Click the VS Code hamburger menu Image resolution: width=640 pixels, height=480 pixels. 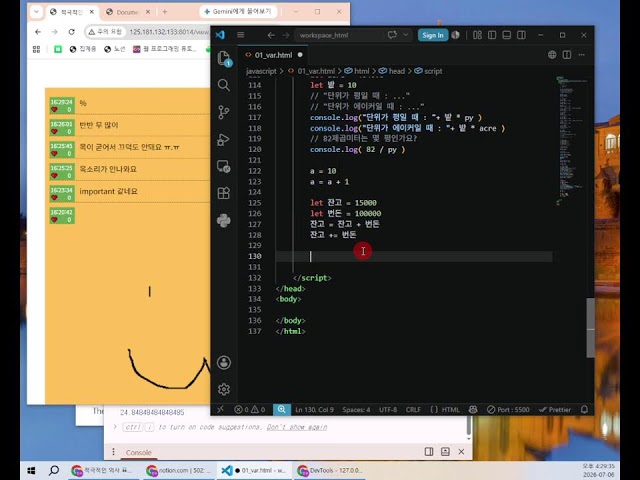click(x=240, y=35)
